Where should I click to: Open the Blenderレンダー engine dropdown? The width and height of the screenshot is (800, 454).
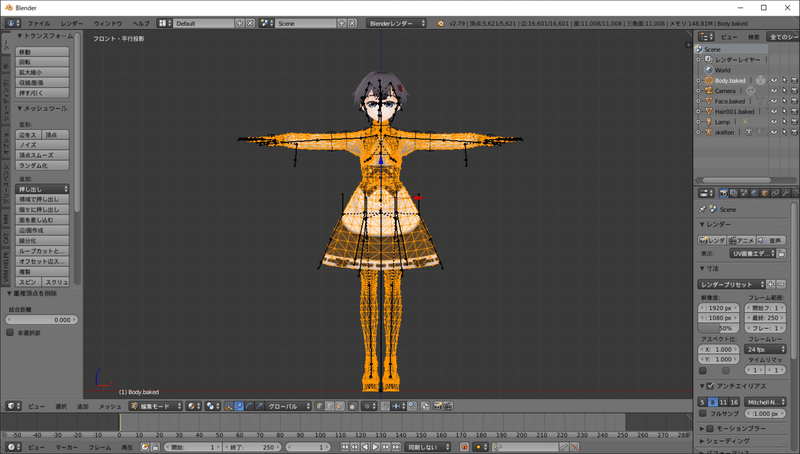pyautogui.click(x=397, y=22)
